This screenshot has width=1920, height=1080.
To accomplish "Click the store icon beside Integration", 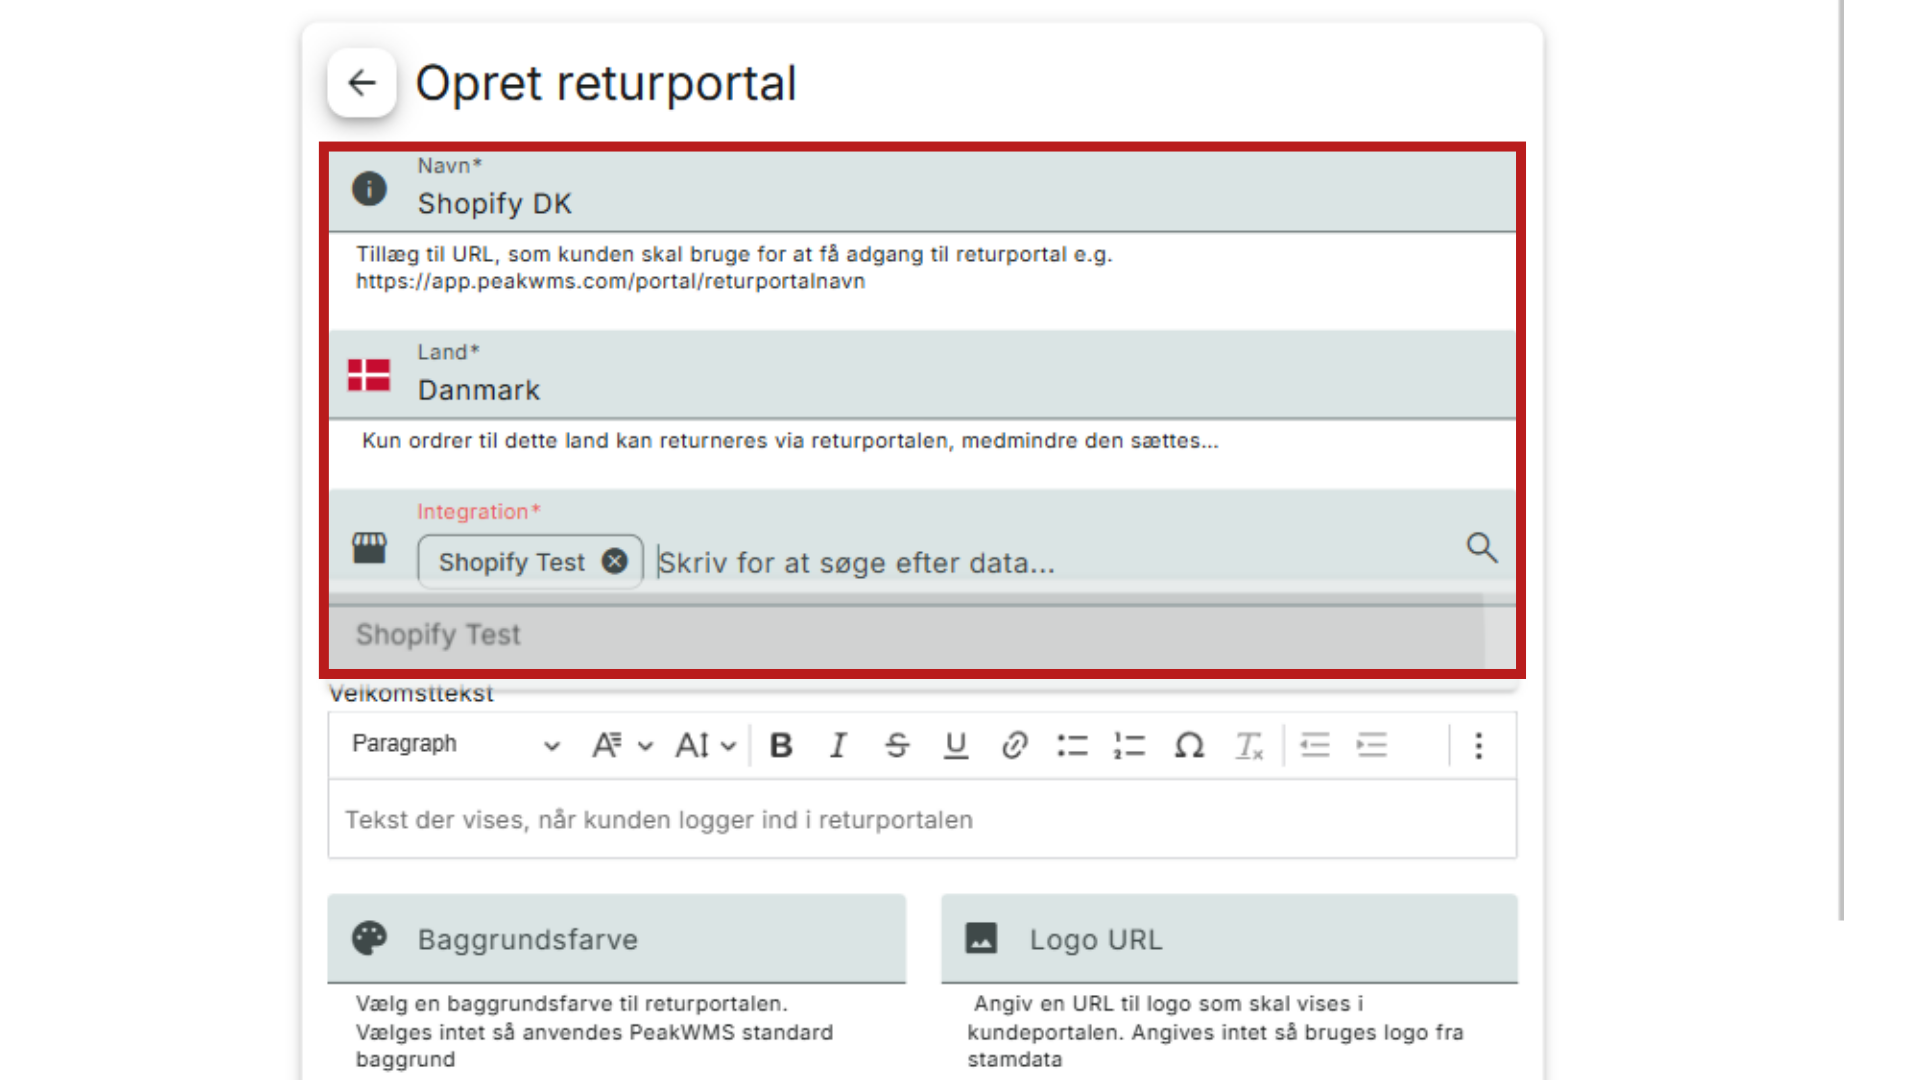I will 369,548.
